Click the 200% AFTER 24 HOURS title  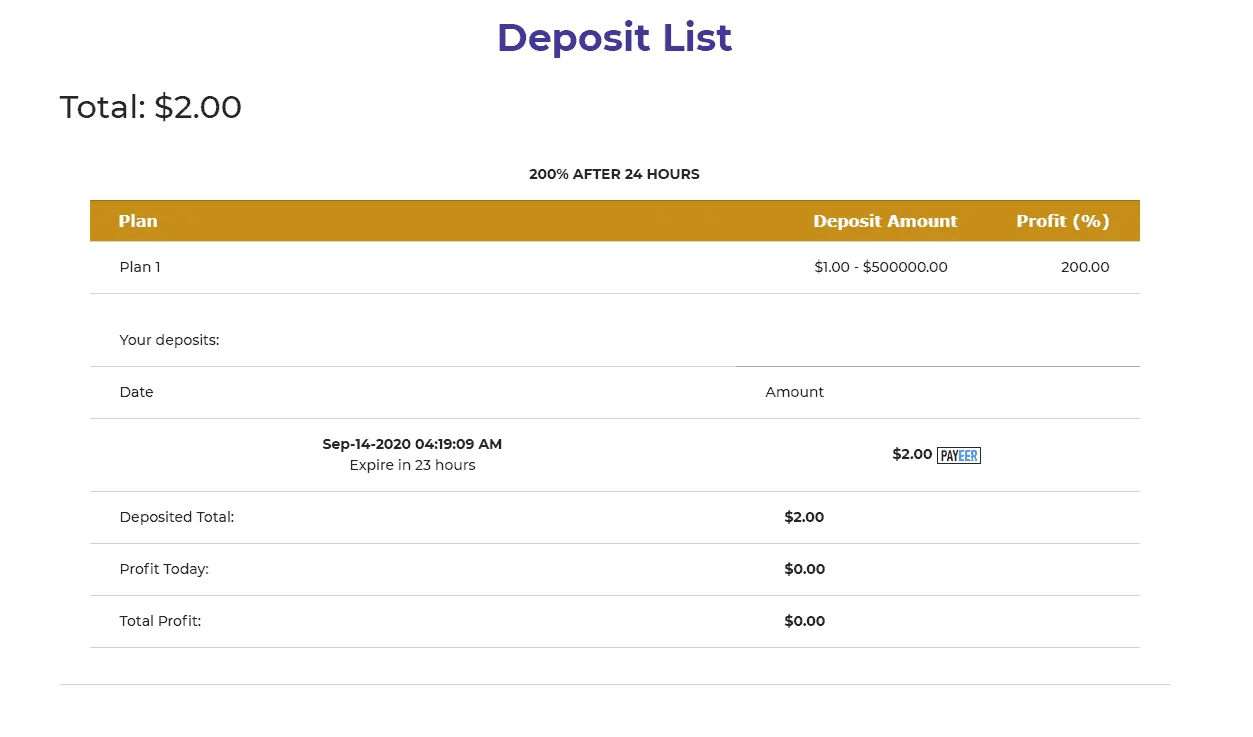(614, 174)
